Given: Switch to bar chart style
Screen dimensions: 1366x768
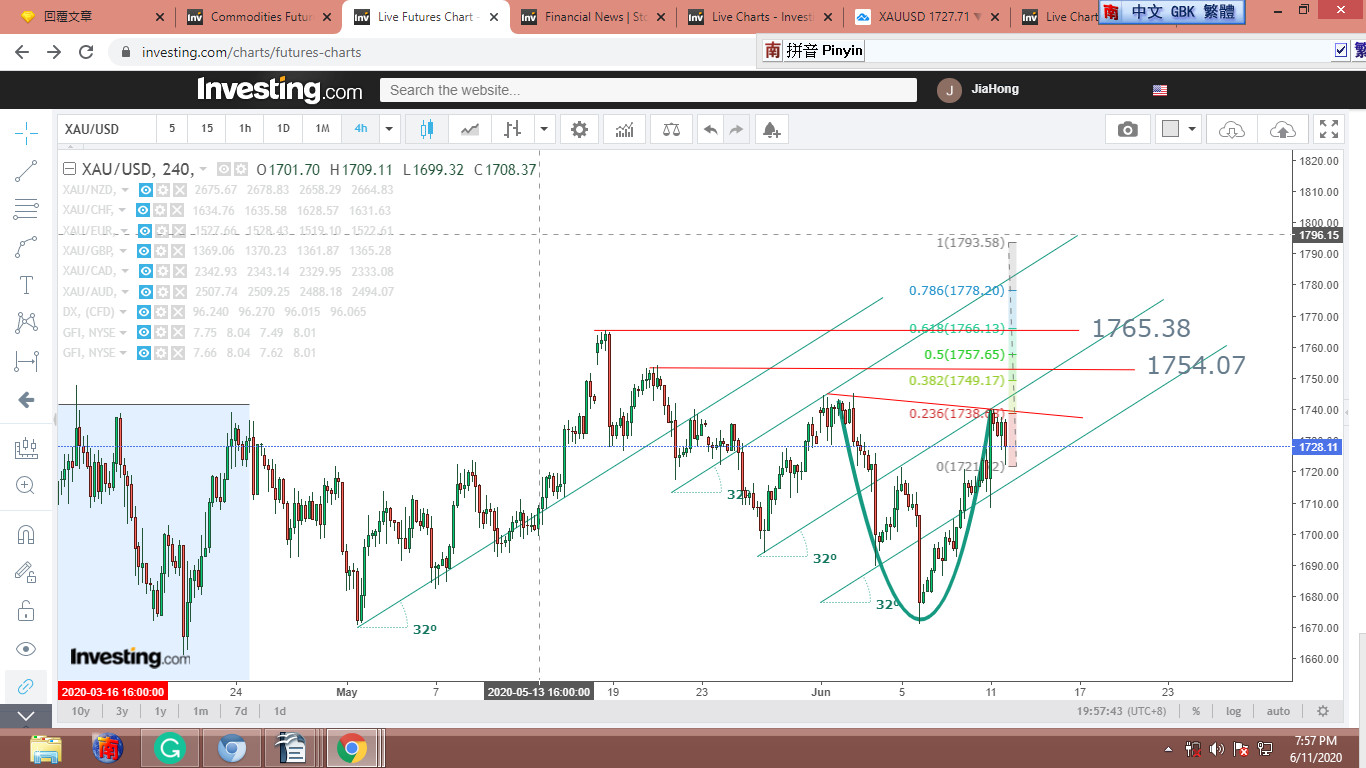Looking at the screenshot, I should tap(512, 129).
